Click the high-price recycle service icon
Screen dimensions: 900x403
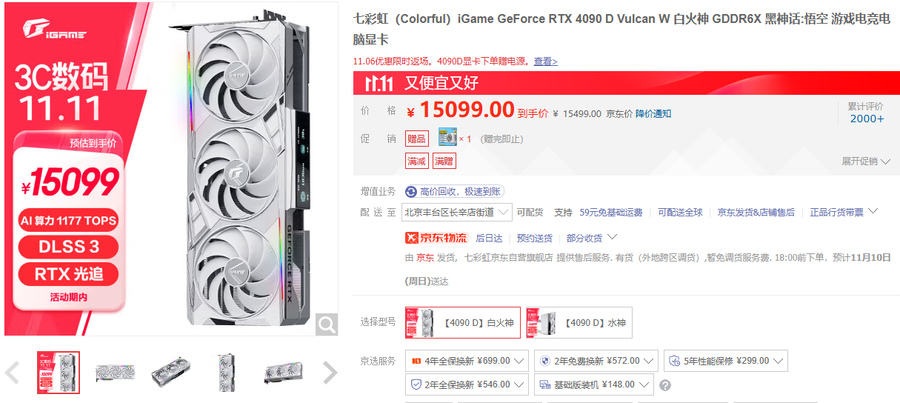point(411,192)
